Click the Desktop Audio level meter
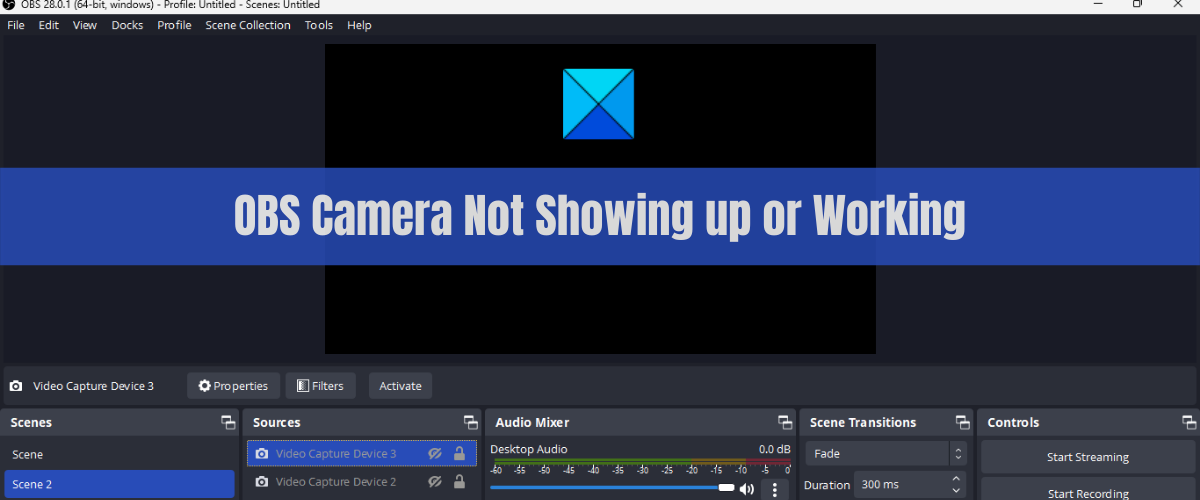The image size is (1200, 500). coord(640,462)
